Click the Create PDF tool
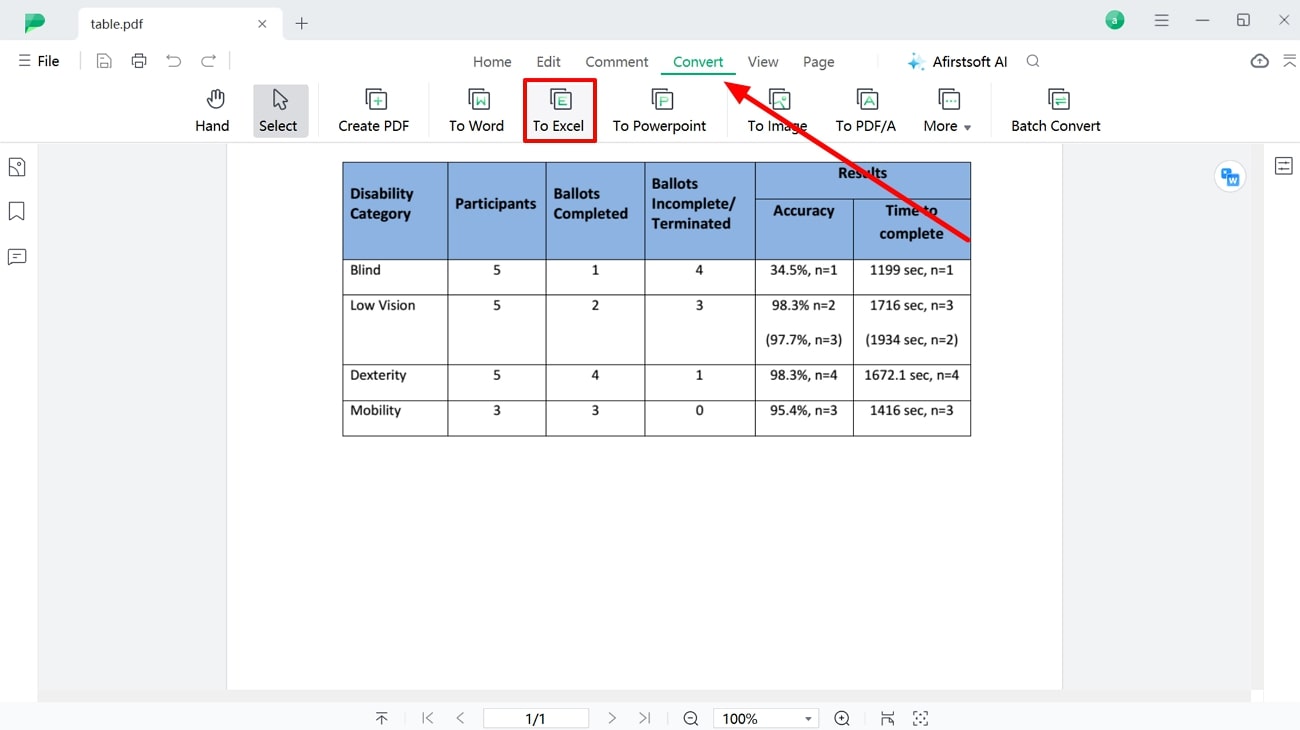The image size is (1300, 730). (x=374, y=110)
